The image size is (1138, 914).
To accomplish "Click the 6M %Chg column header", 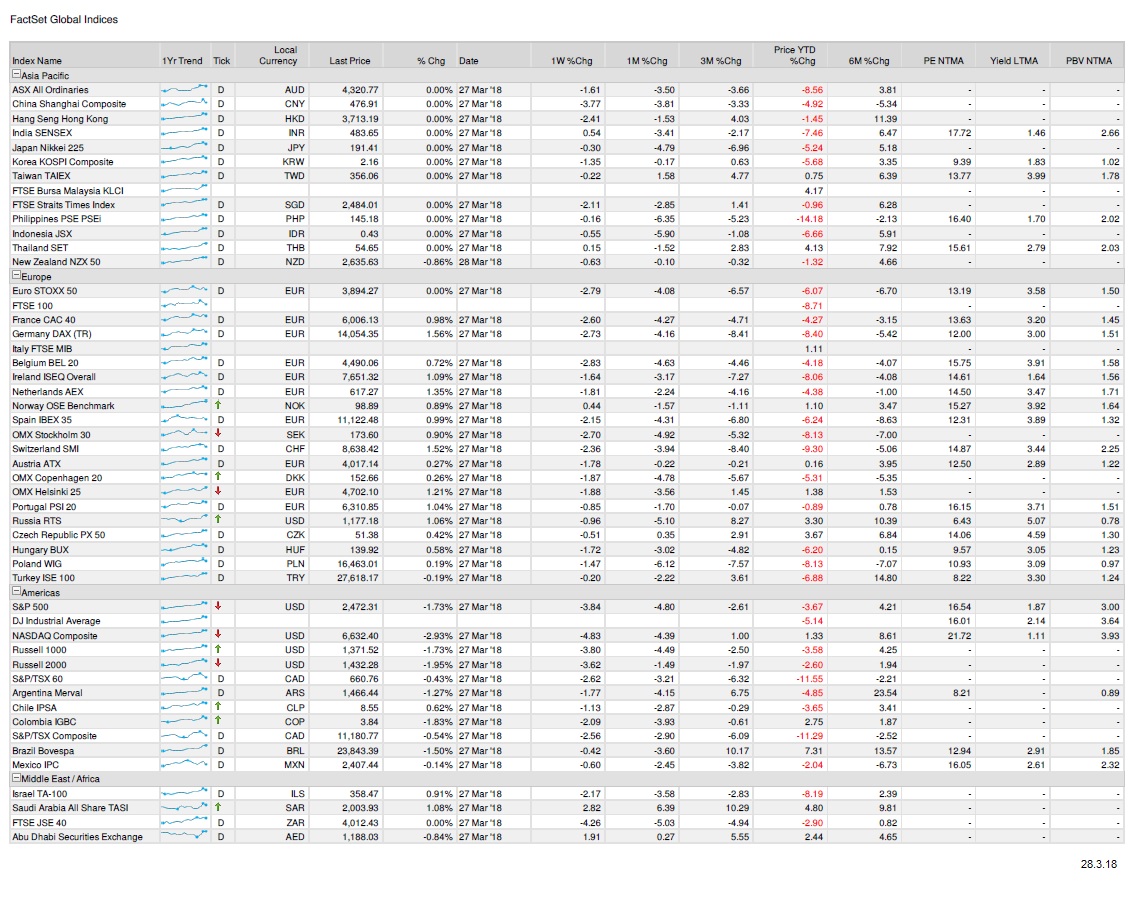I will [x=869, y=61].
